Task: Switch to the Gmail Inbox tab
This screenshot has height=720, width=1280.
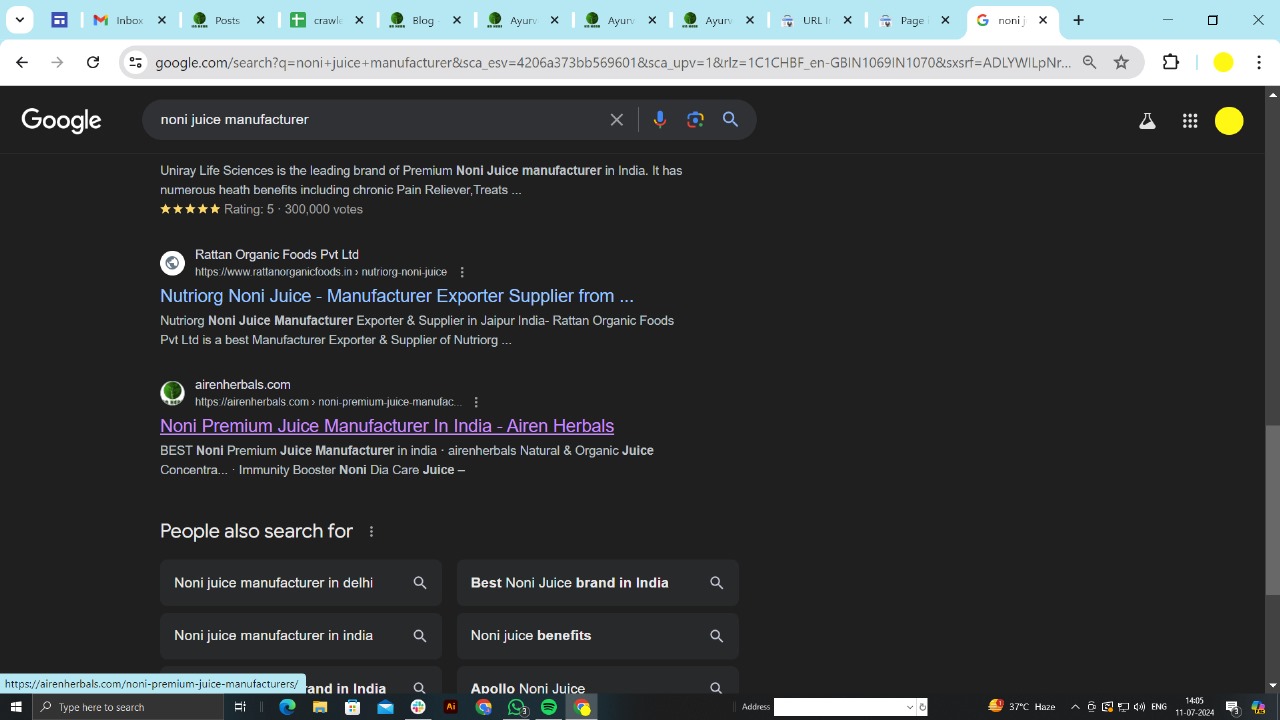Action: (x=130, y=20)
